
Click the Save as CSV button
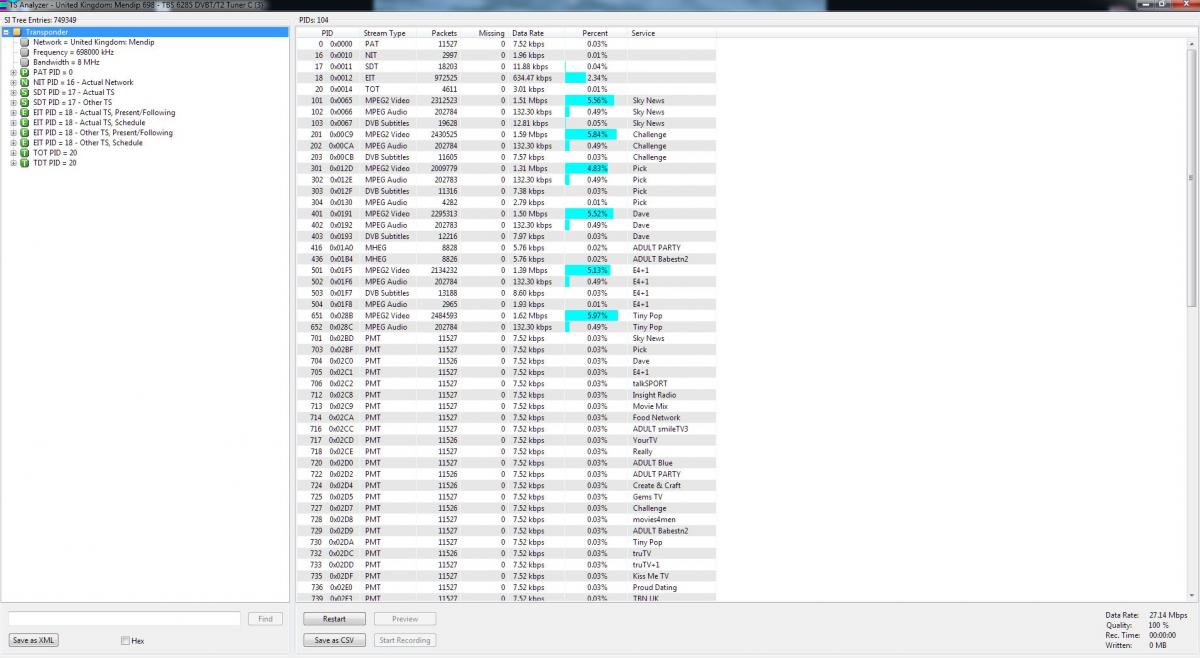[x=334, y=640]
